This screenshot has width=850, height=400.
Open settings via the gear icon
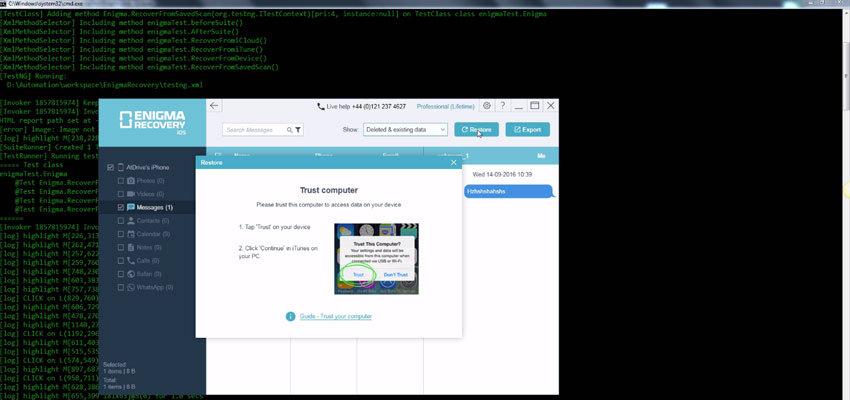pyautogui.click(x=487, y=106)
